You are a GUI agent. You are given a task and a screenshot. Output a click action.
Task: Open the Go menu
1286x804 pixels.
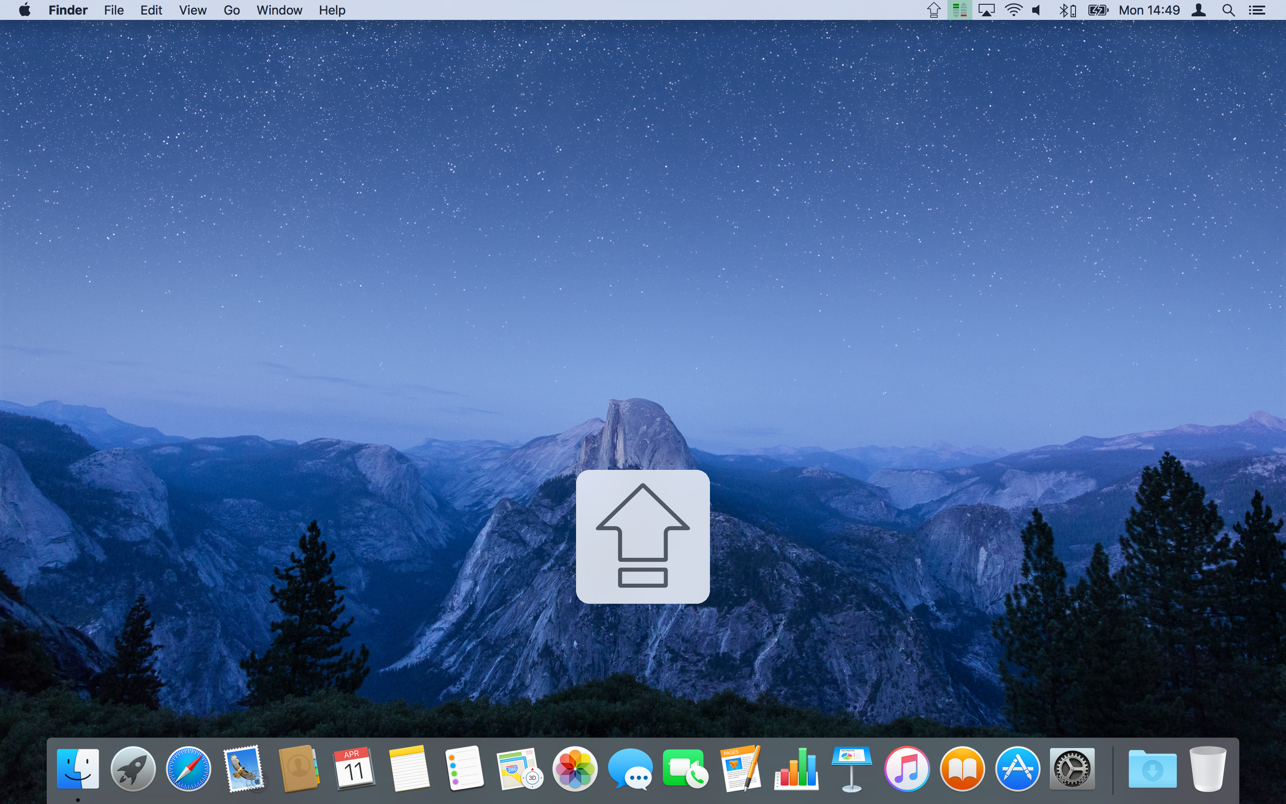click(x=231, y=10)
